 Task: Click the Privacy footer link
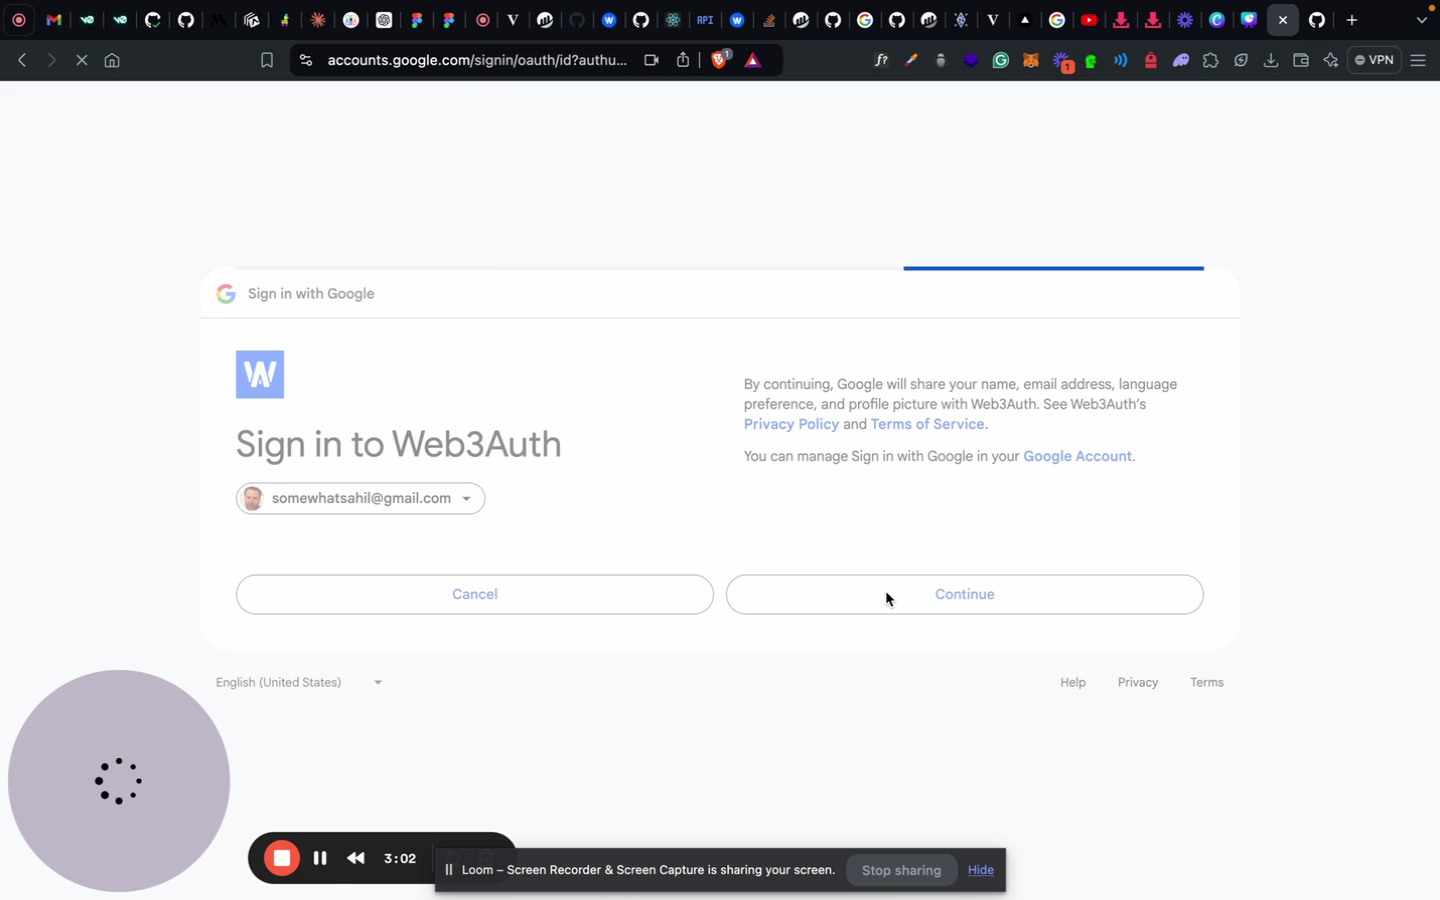(1138, 682)
